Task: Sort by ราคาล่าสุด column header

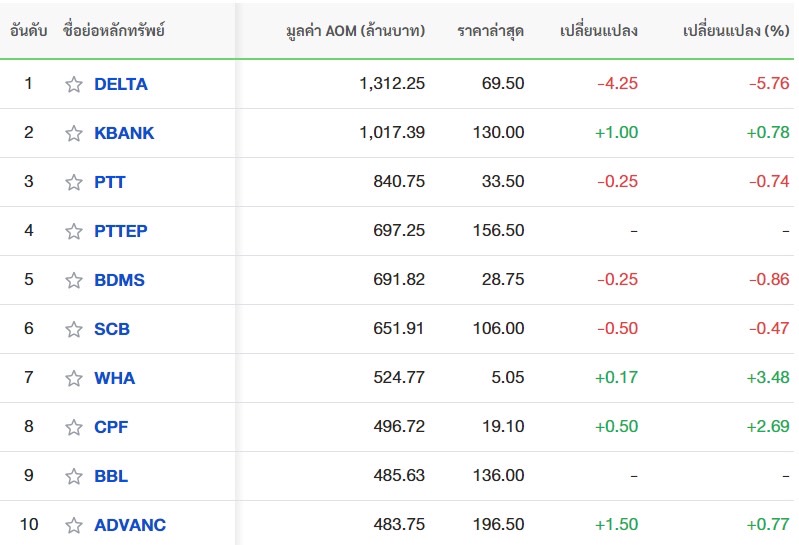Action: click(490, 31)
